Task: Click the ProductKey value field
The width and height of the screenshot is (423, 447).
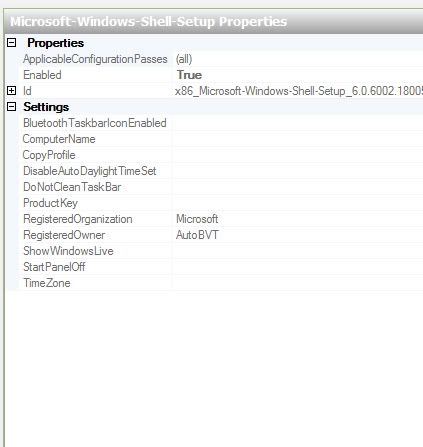Action: point(298,203)
